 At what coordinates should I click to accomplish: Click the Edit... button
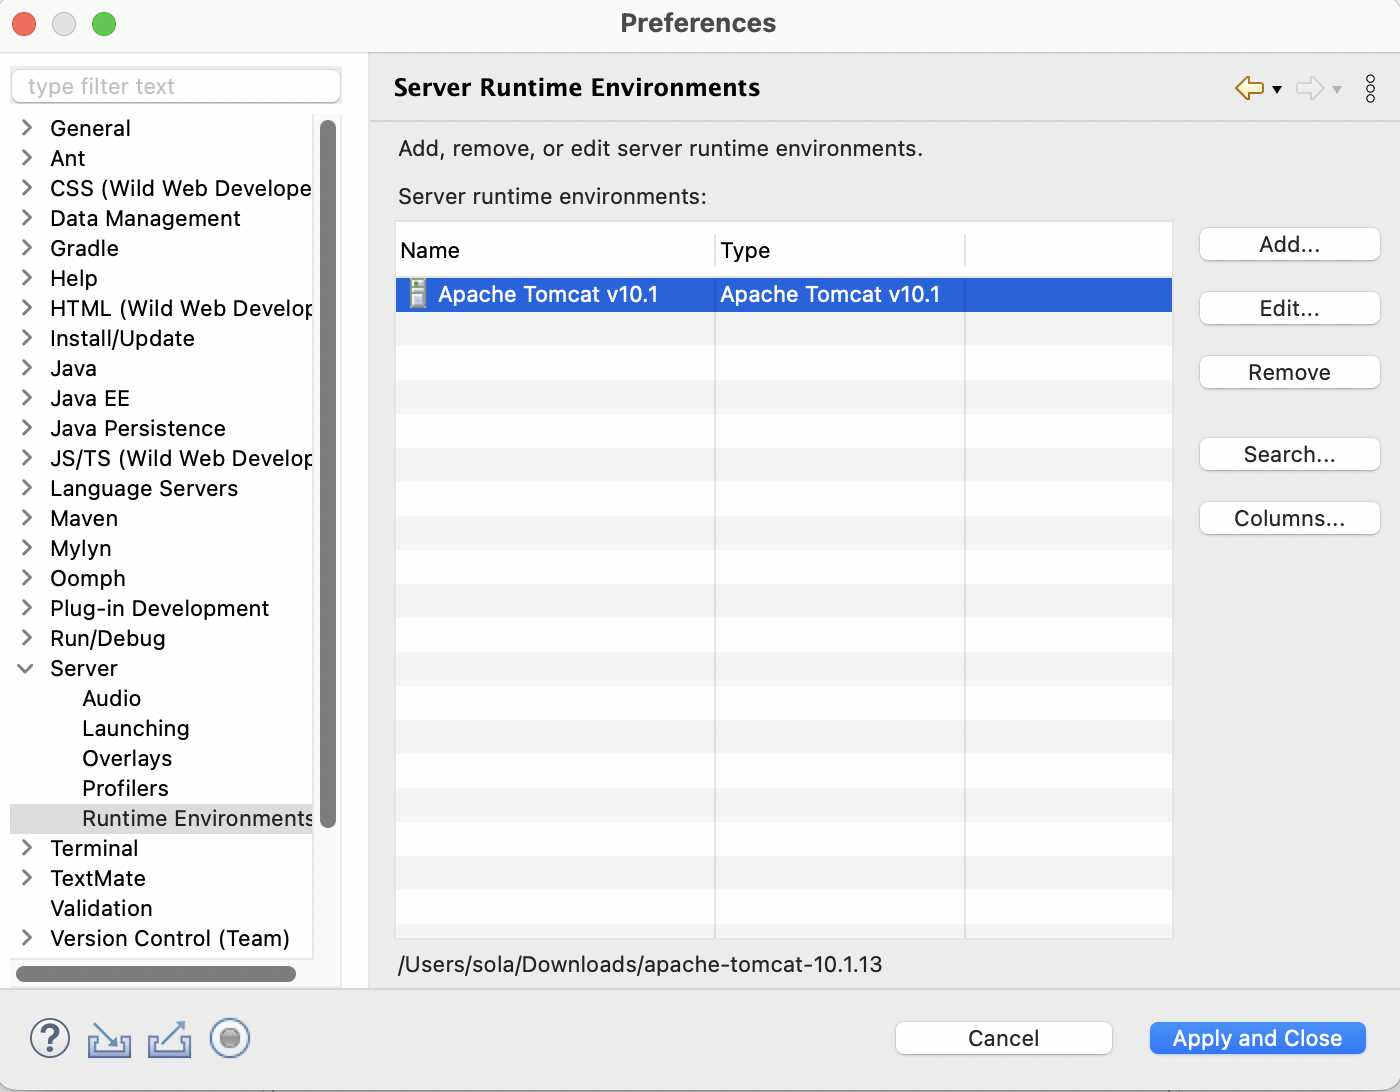point(1290,308)
